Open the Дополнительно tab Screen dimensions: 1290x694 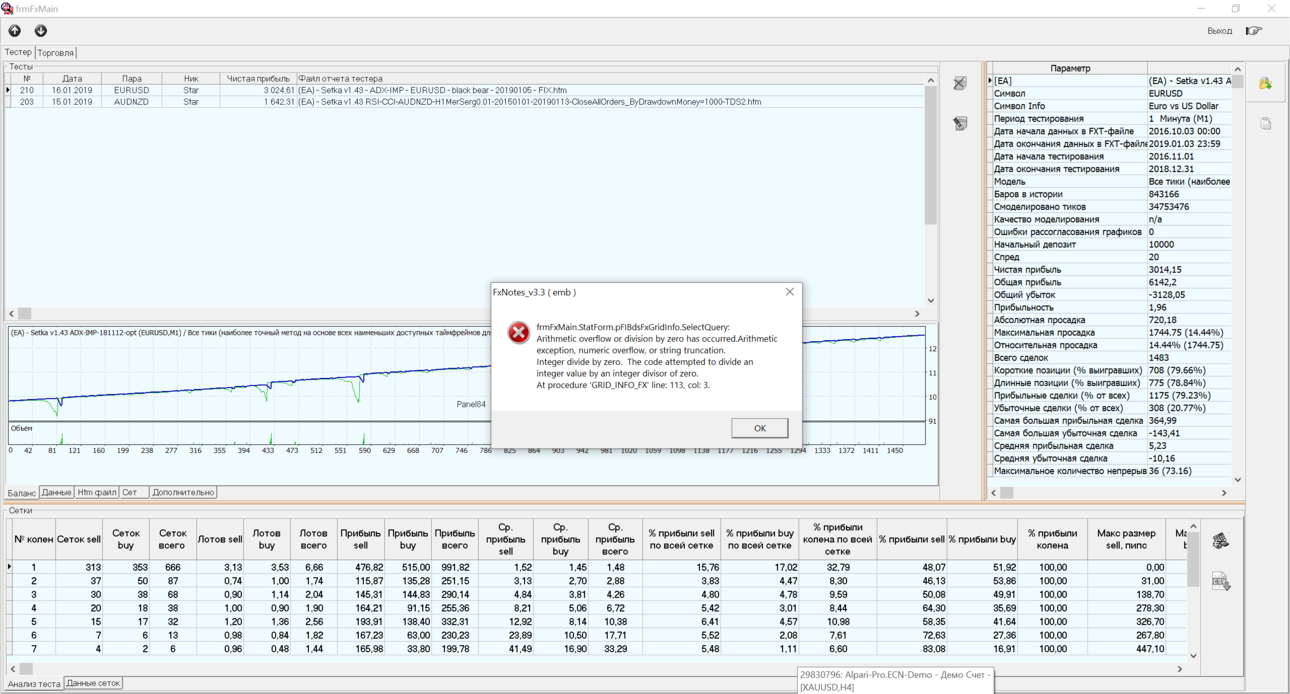pos(183,492)
